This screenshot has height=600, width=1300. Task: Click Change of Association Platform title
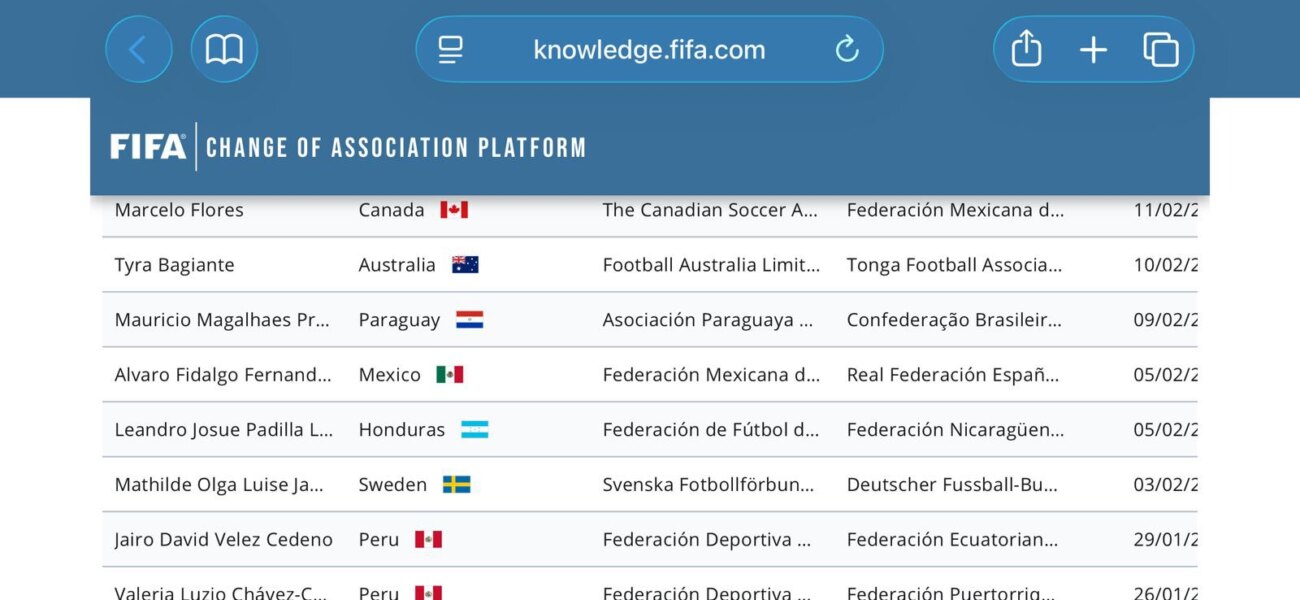tap(395, 148)
